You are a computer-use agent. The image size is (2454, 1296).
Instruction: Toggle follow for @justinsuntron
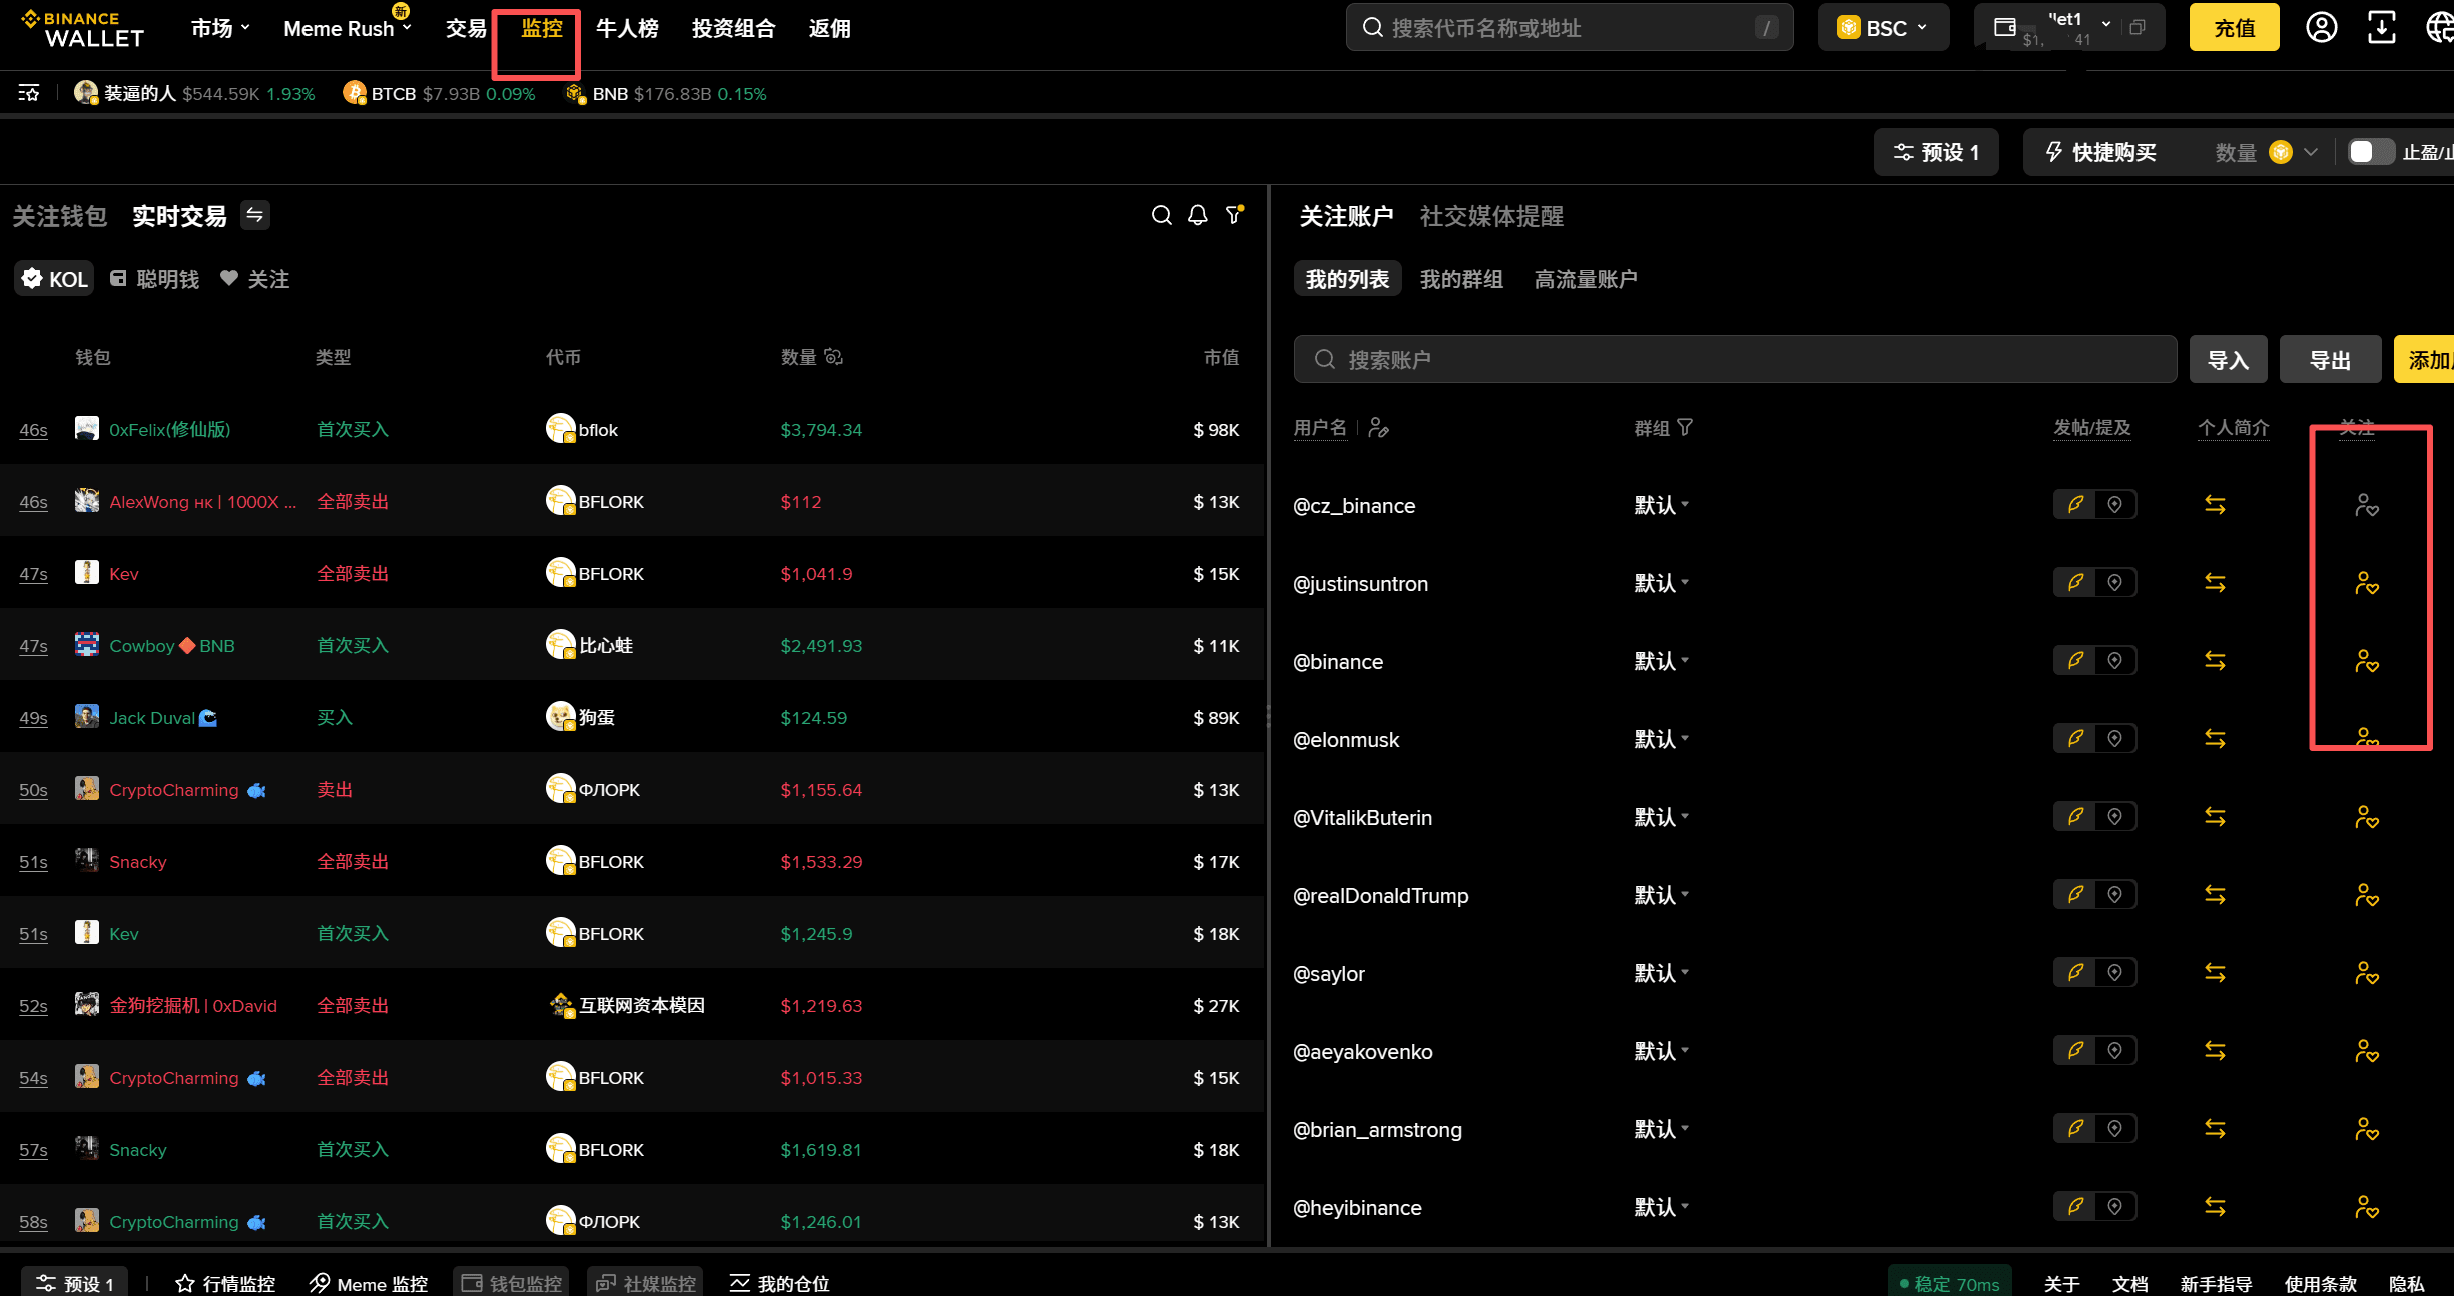[2366, 583]
